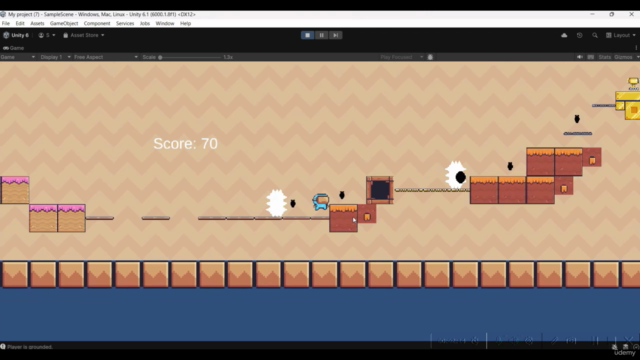This screenshot has height=360, width=640.
Task: Click the 'Player is grounded.' console message
Action: (30, 347)
